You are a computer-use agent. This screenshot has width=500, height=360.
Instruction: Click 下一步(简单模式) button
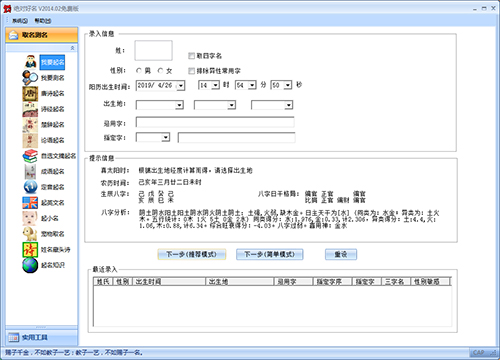[269, 254]
